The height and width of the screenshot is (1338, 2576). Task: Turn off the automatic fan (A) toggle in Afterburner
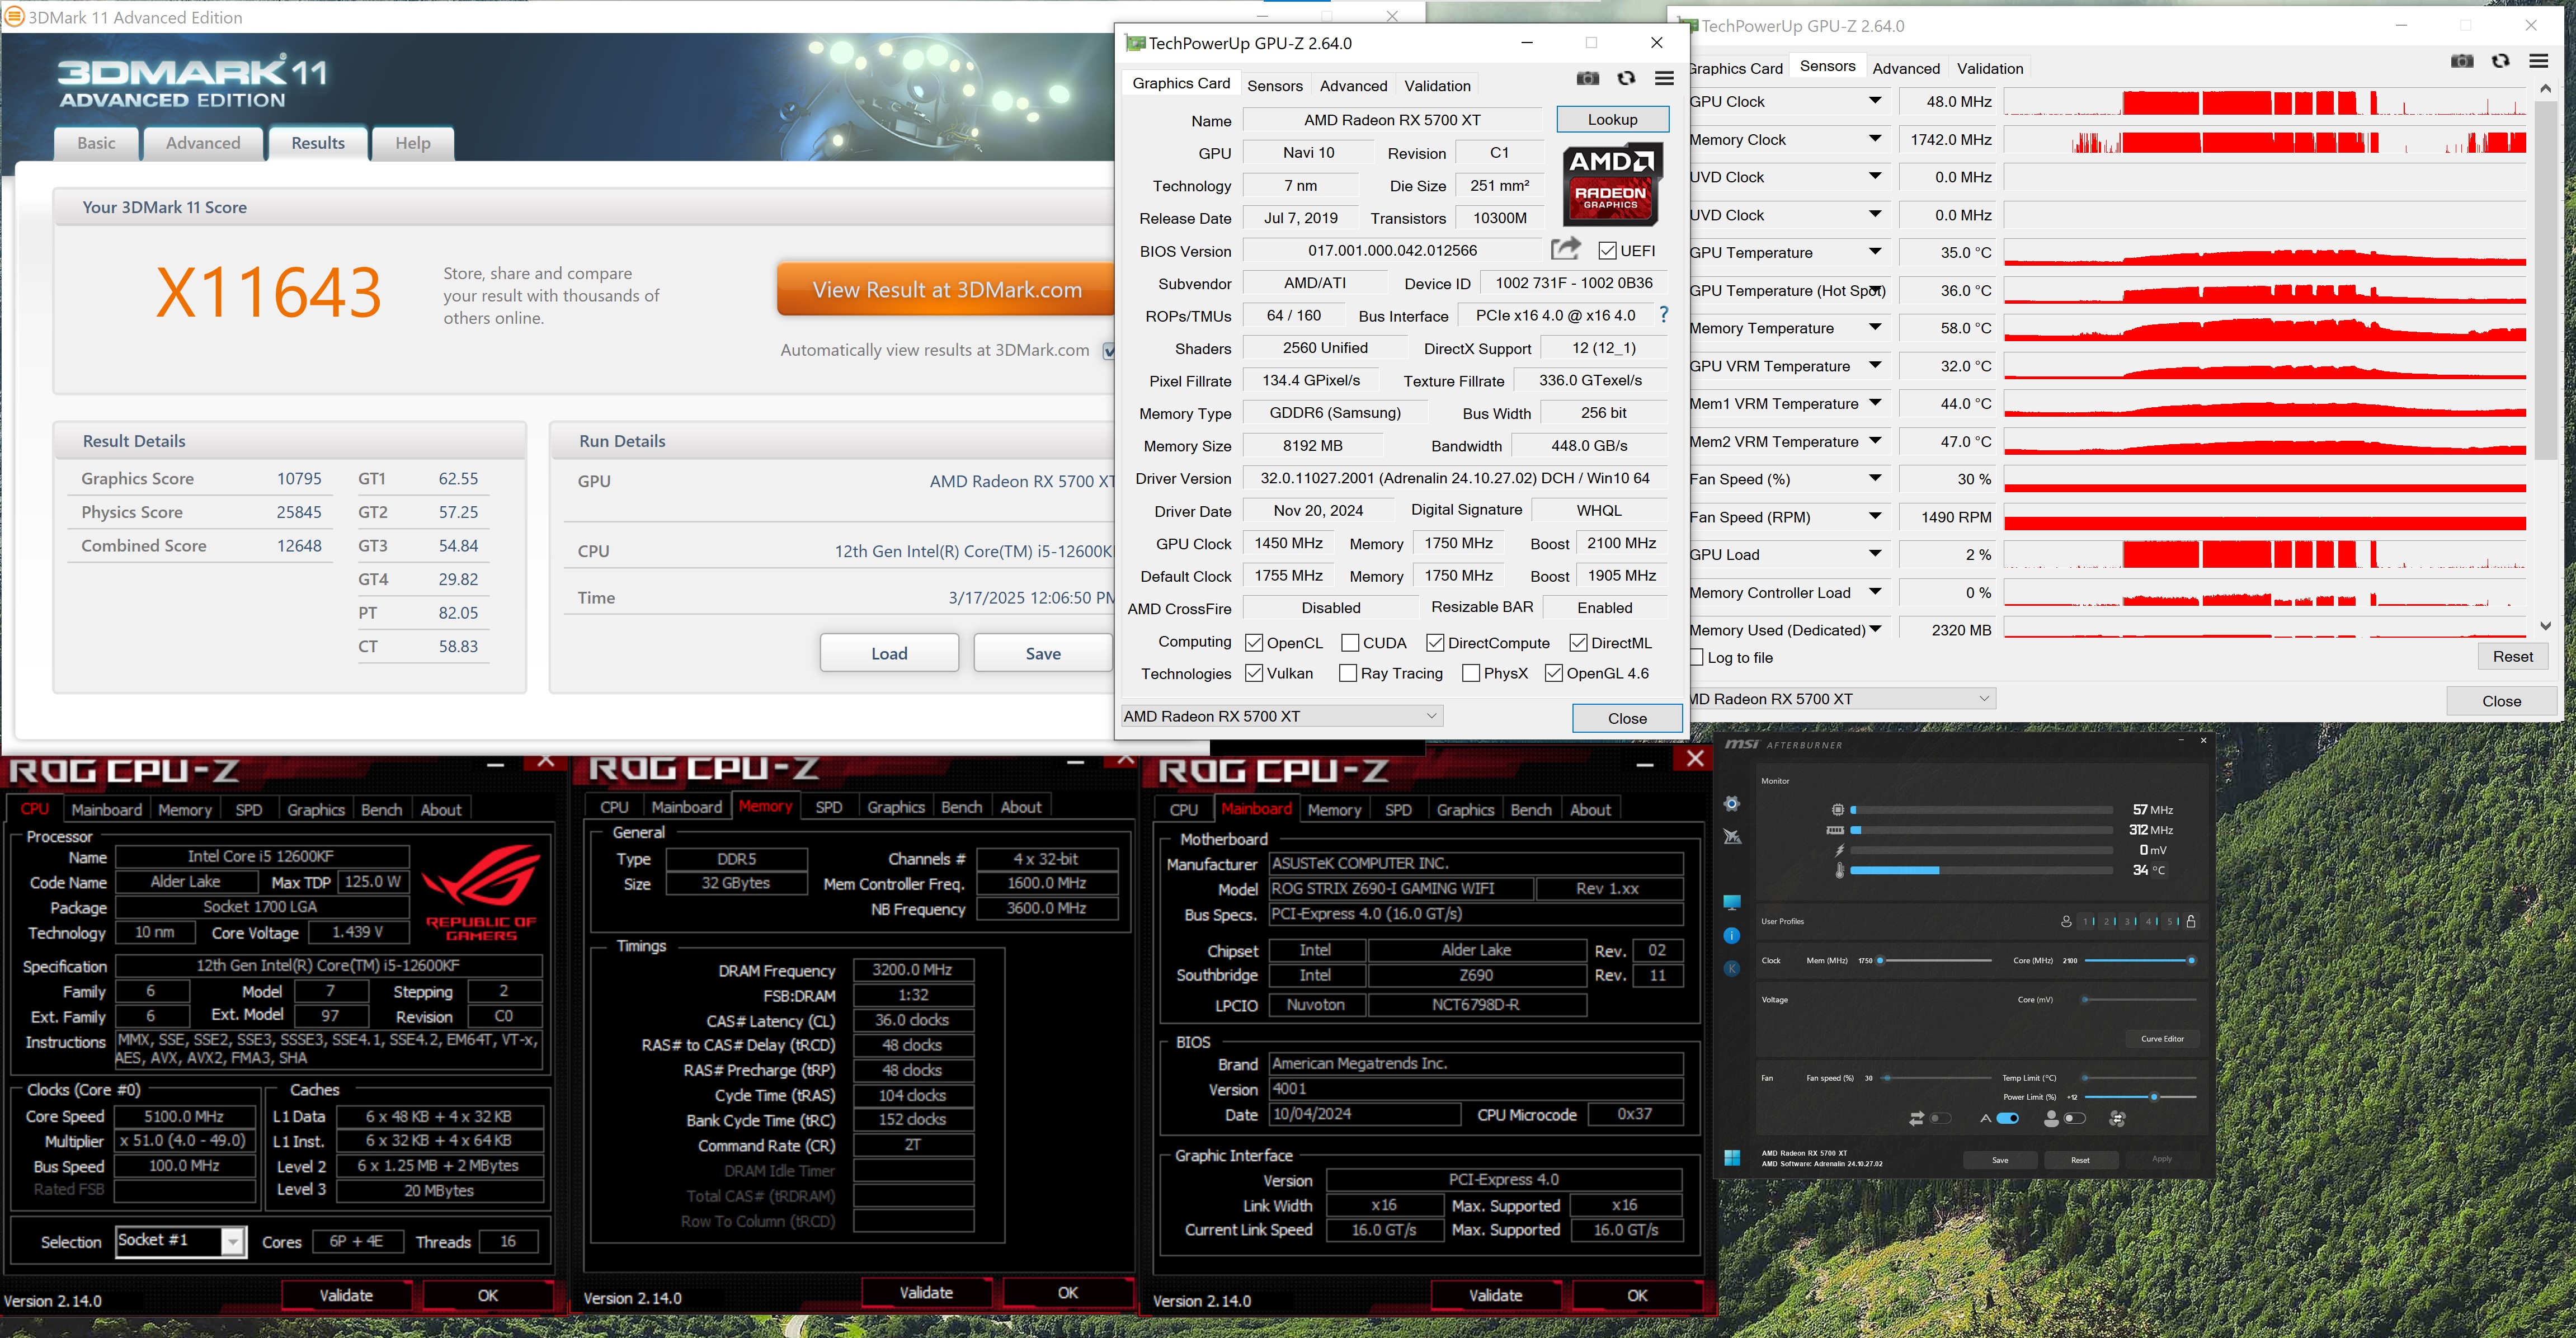pyautogui.click(x=2007, y=1119)
